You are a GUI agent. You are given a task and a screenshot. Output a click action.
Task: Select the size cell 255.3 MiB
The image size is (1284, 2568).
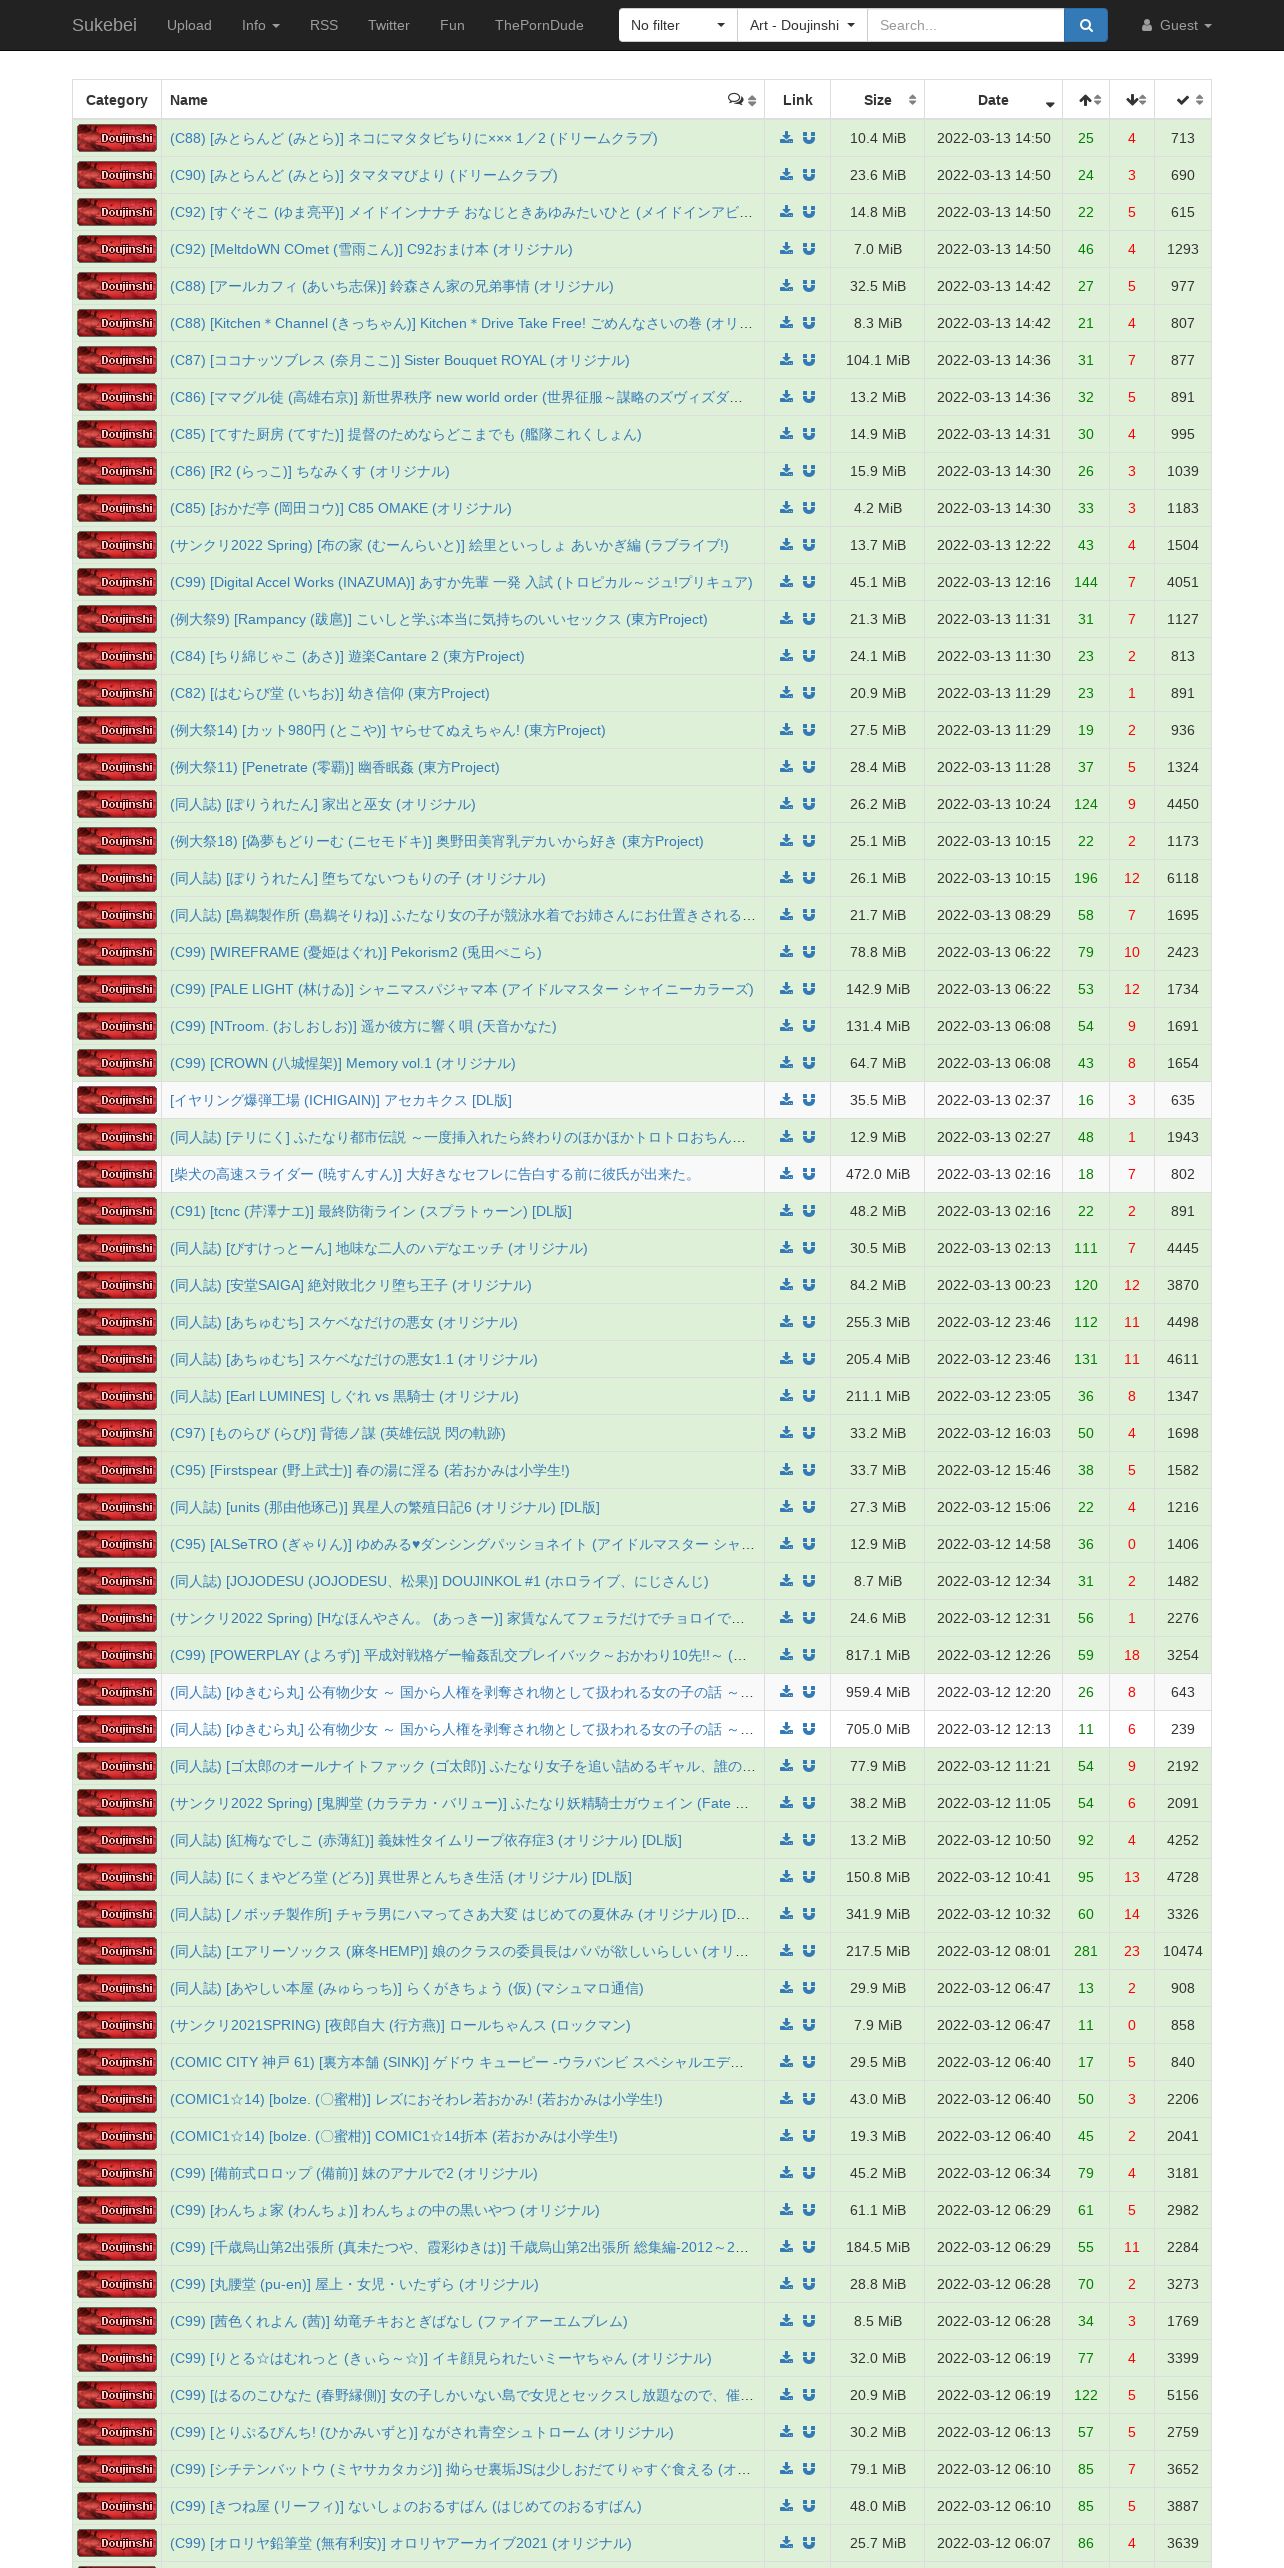point(878,1322)
